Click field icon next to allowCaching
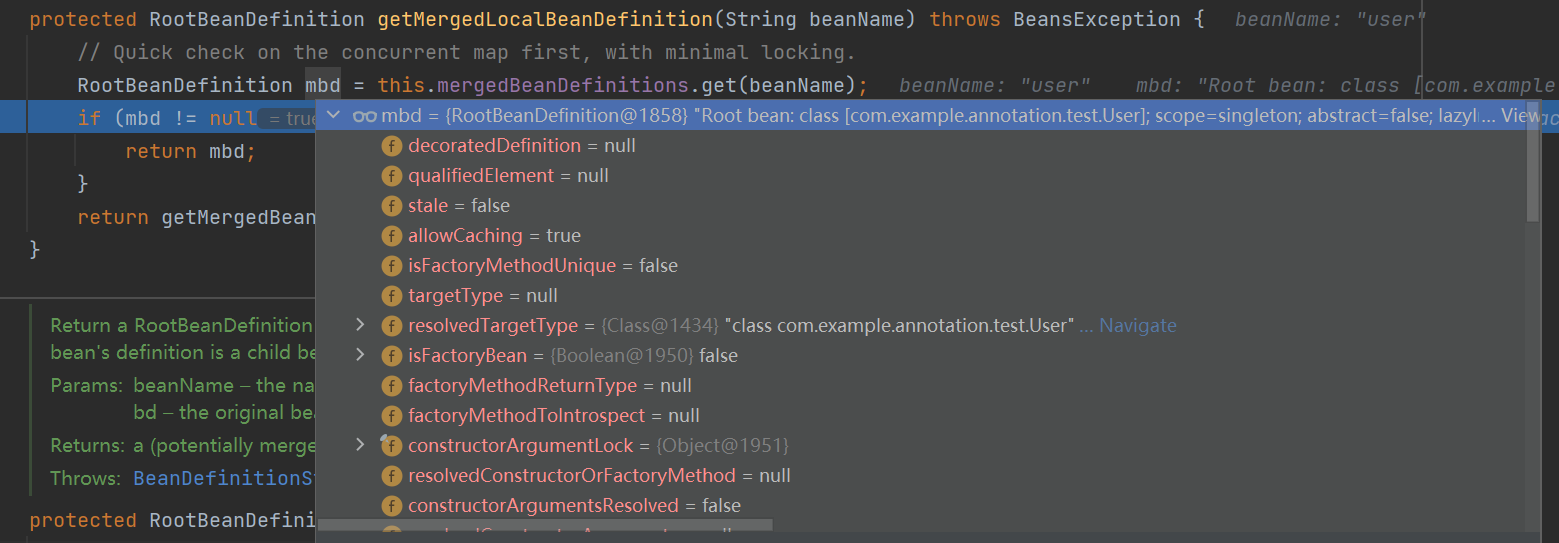Image resolution: width=1559 pixels, height=543 pixels. (x=391, y=236)
